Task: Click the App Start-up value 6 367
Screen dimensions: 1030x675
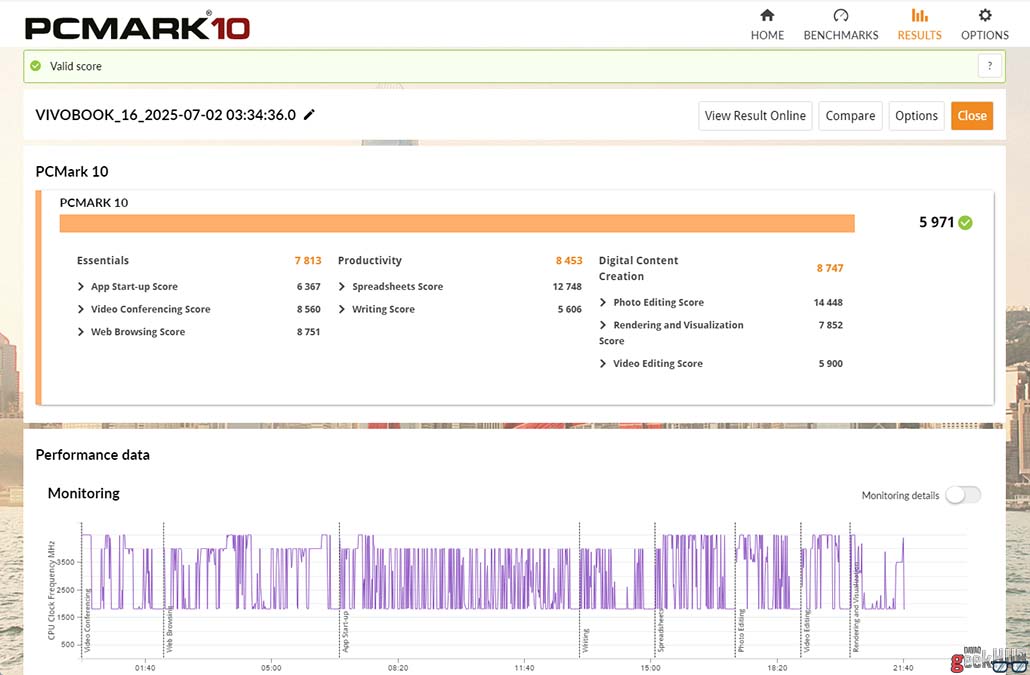Action: click(308, 286)
